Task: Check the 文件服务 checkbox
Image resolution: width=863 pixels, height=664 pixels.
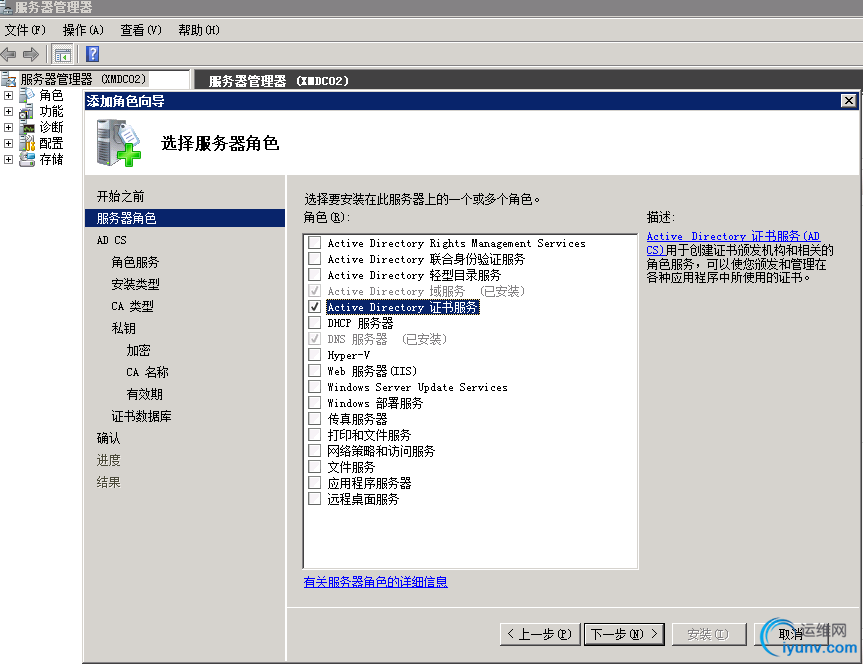Action: tap(314, 466)
